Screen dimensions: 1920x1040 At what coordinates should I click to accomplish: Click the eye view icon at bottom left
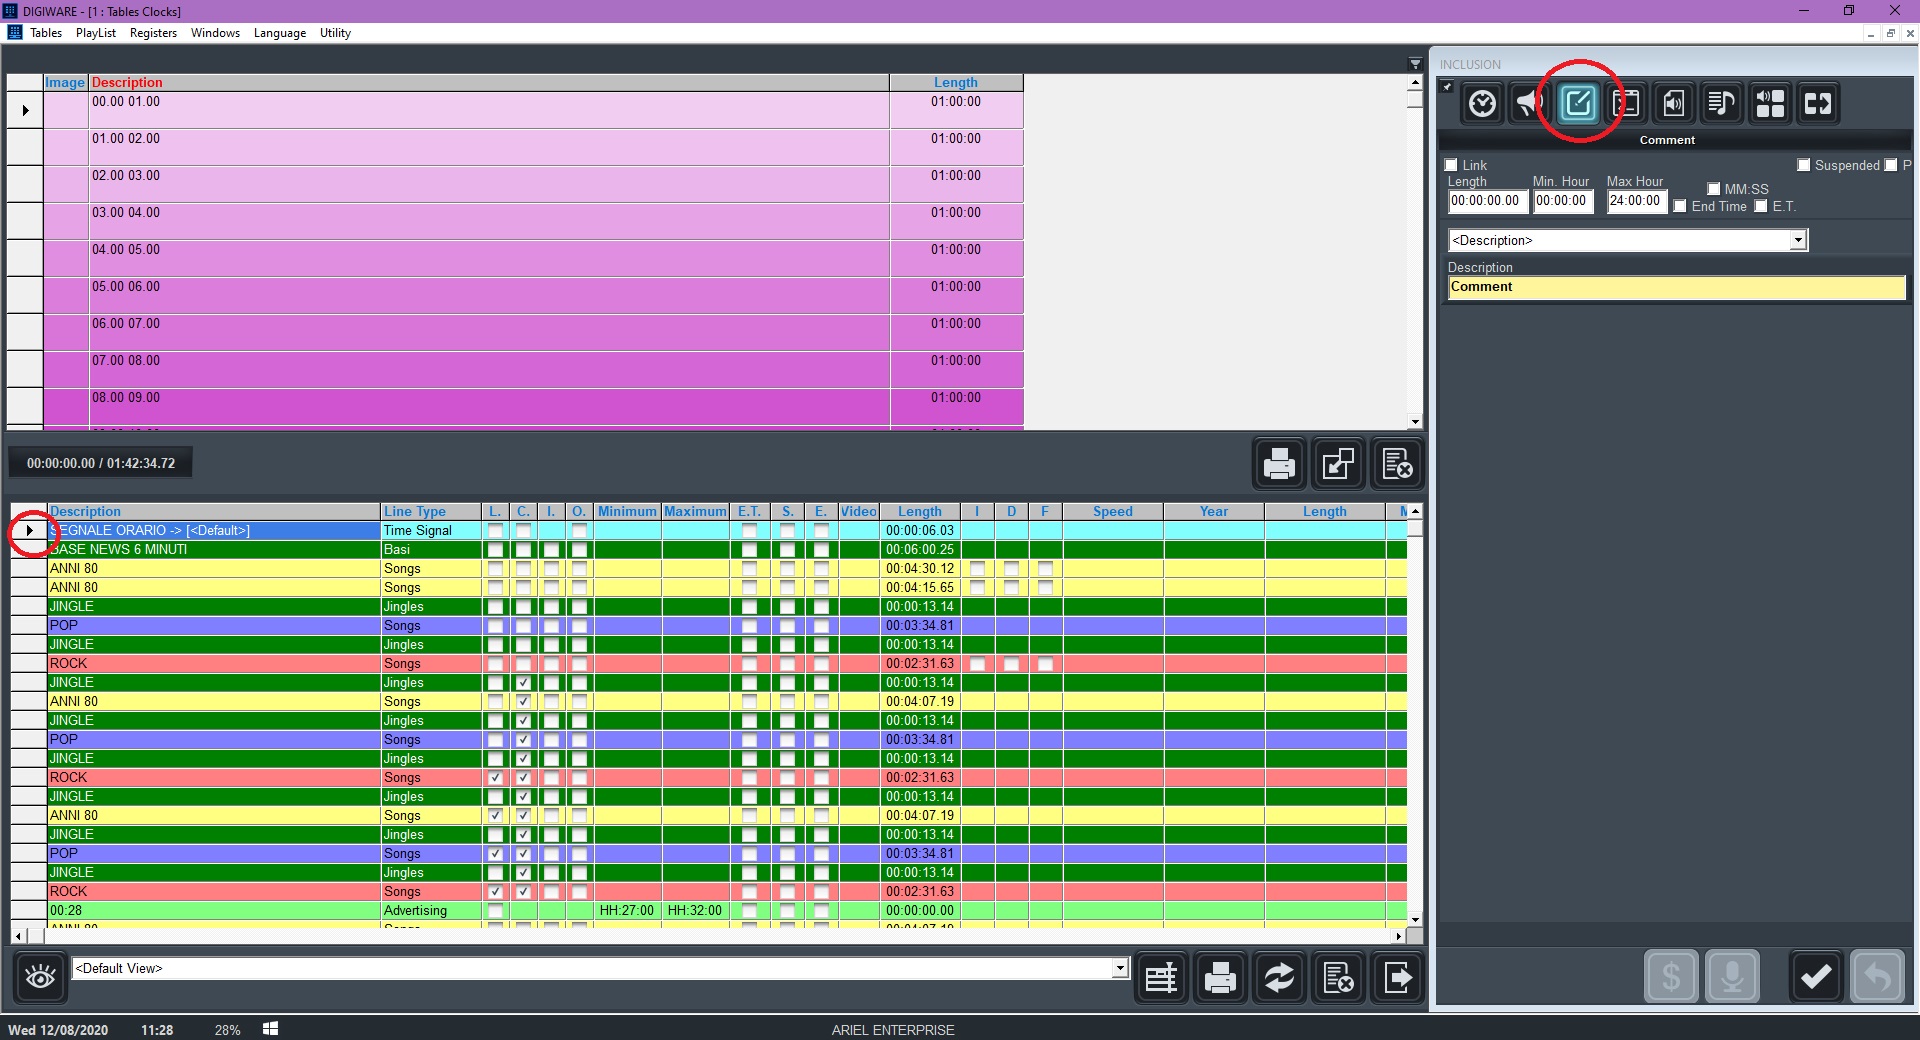point(40,977)
